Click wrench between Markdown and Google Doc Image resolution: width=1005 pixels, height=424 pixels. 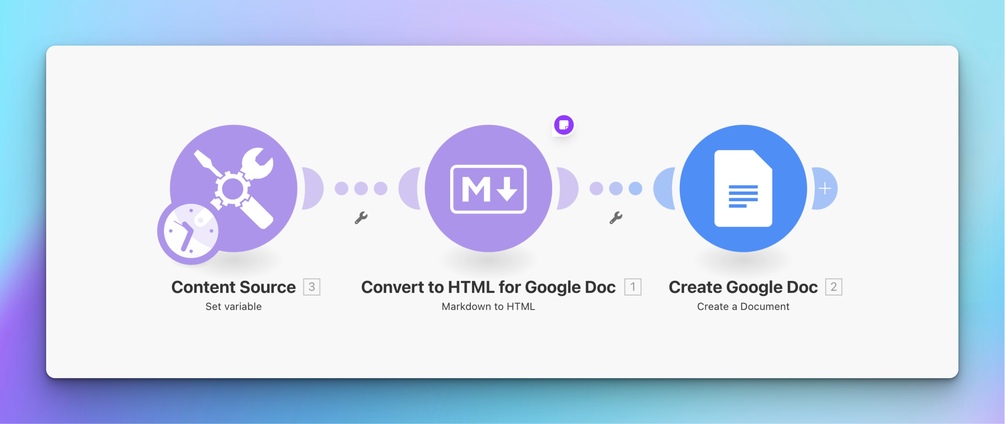tap(616, 218)
